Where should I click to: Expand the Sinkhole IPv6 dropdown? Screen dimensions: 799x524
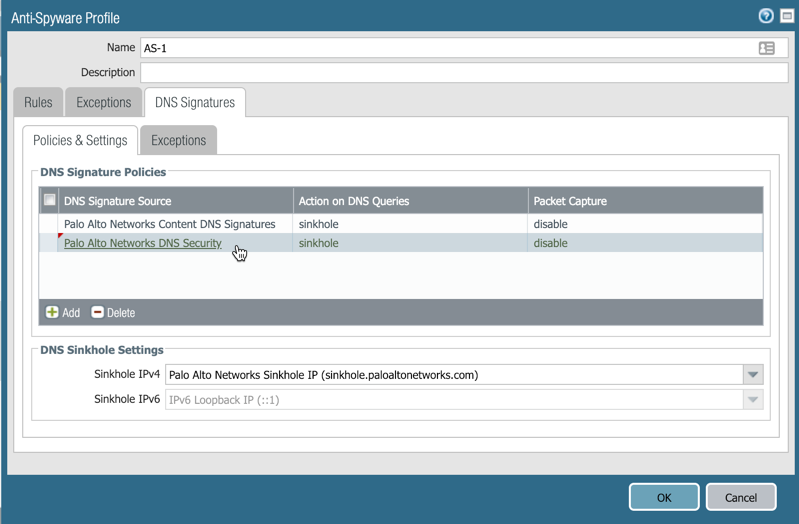753,400
